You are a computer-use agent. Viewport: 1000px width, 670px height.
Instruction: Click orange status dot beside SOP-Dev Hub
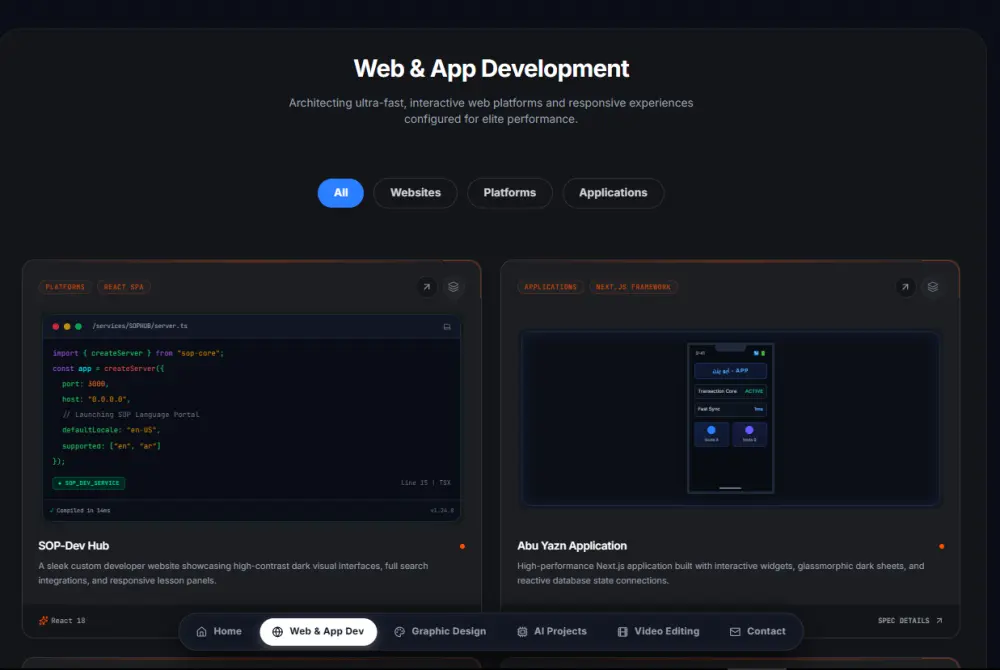(462, 546)
